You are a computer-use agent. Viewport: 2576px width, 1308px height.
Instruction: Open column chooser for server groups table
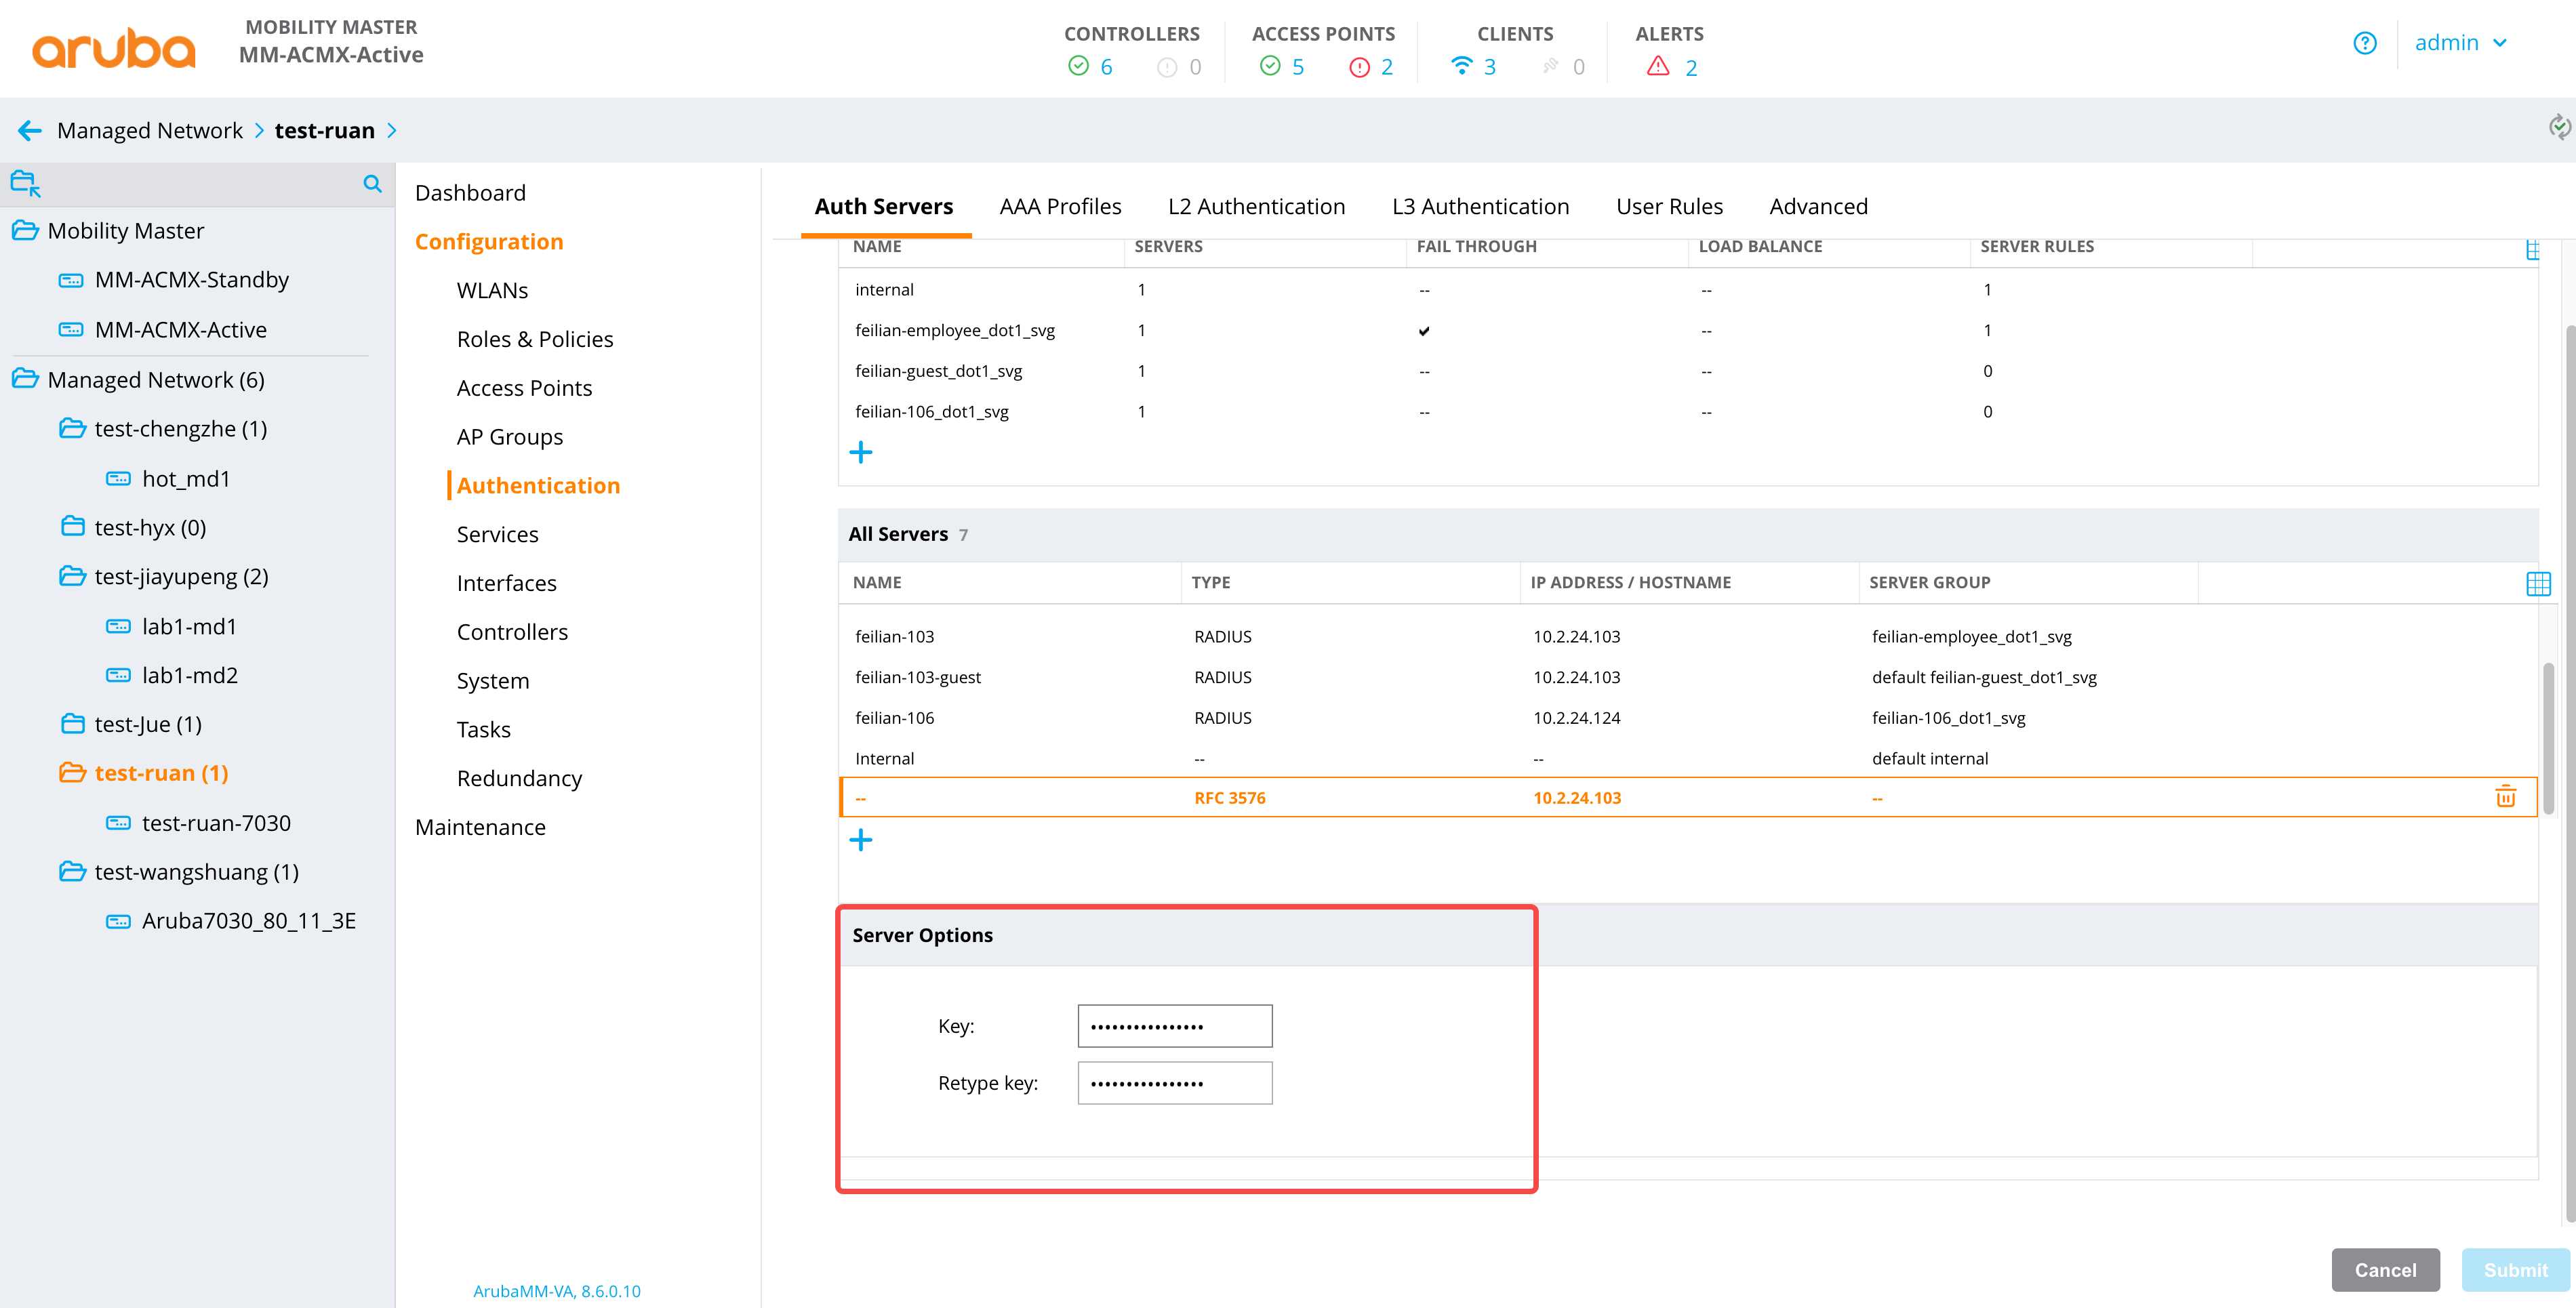coord(2532,249)
